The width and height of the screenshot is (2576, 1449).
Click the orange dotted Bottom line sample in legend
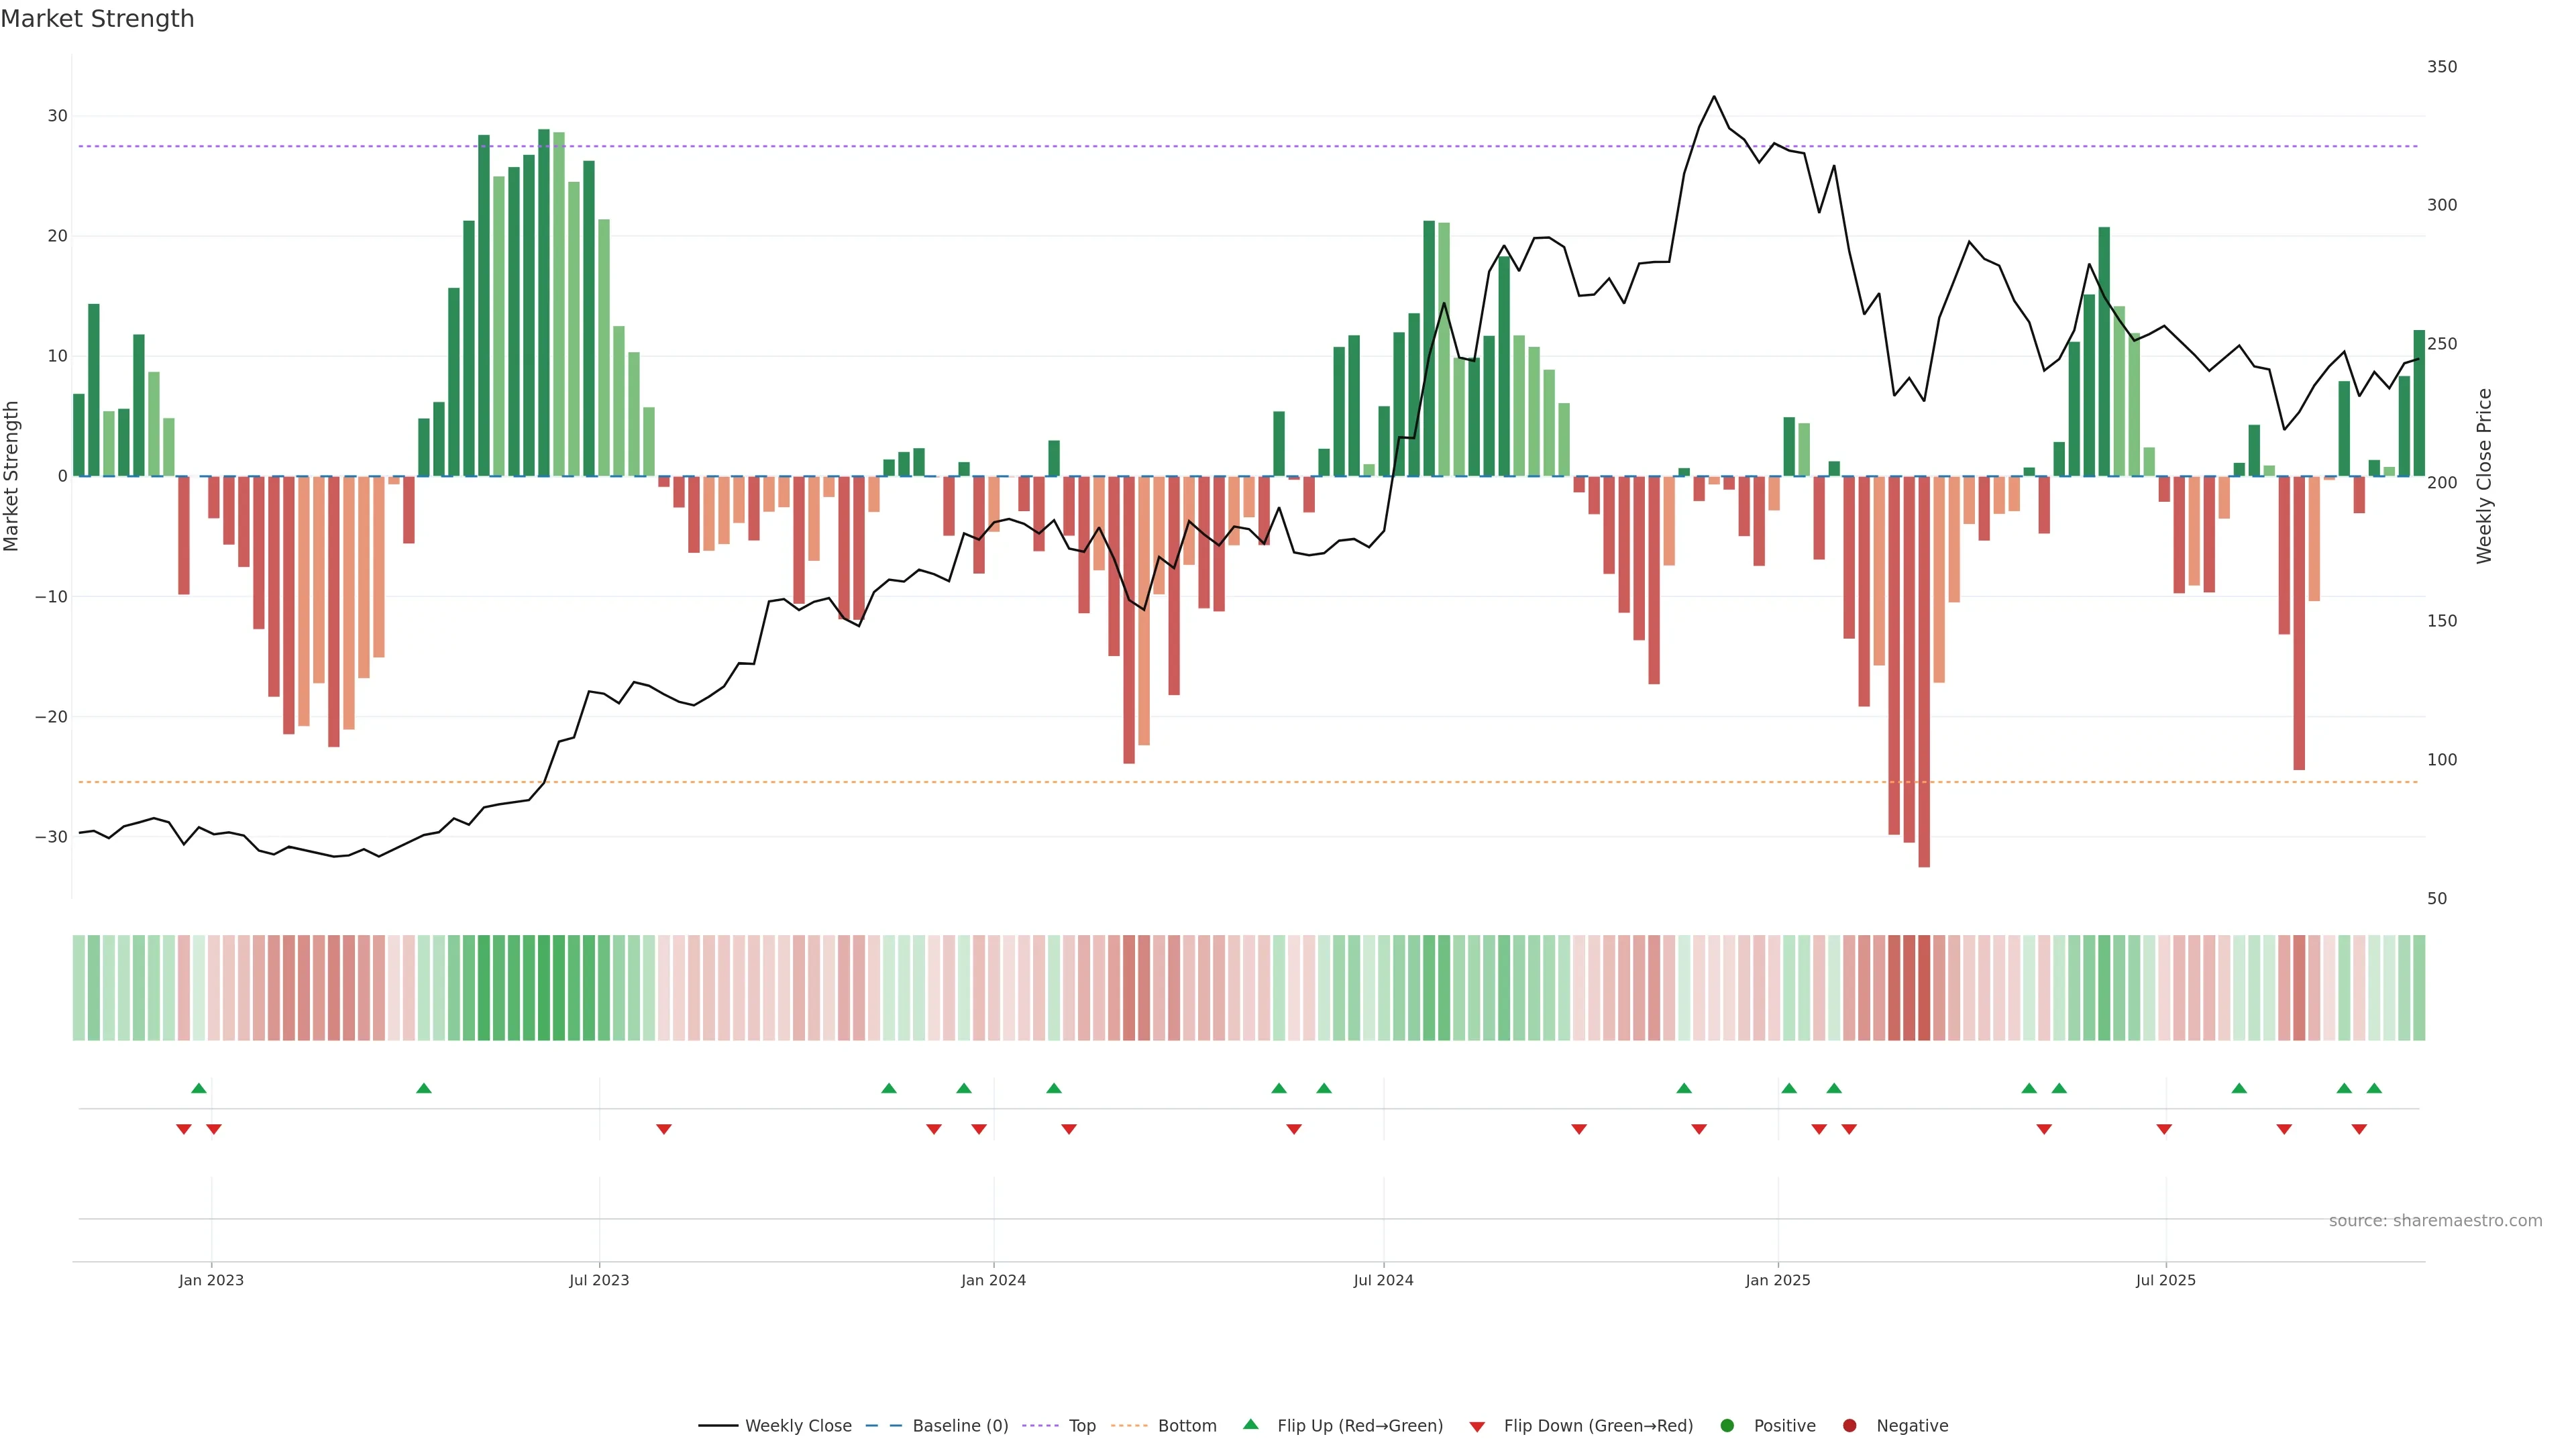coord(1129,1425)
